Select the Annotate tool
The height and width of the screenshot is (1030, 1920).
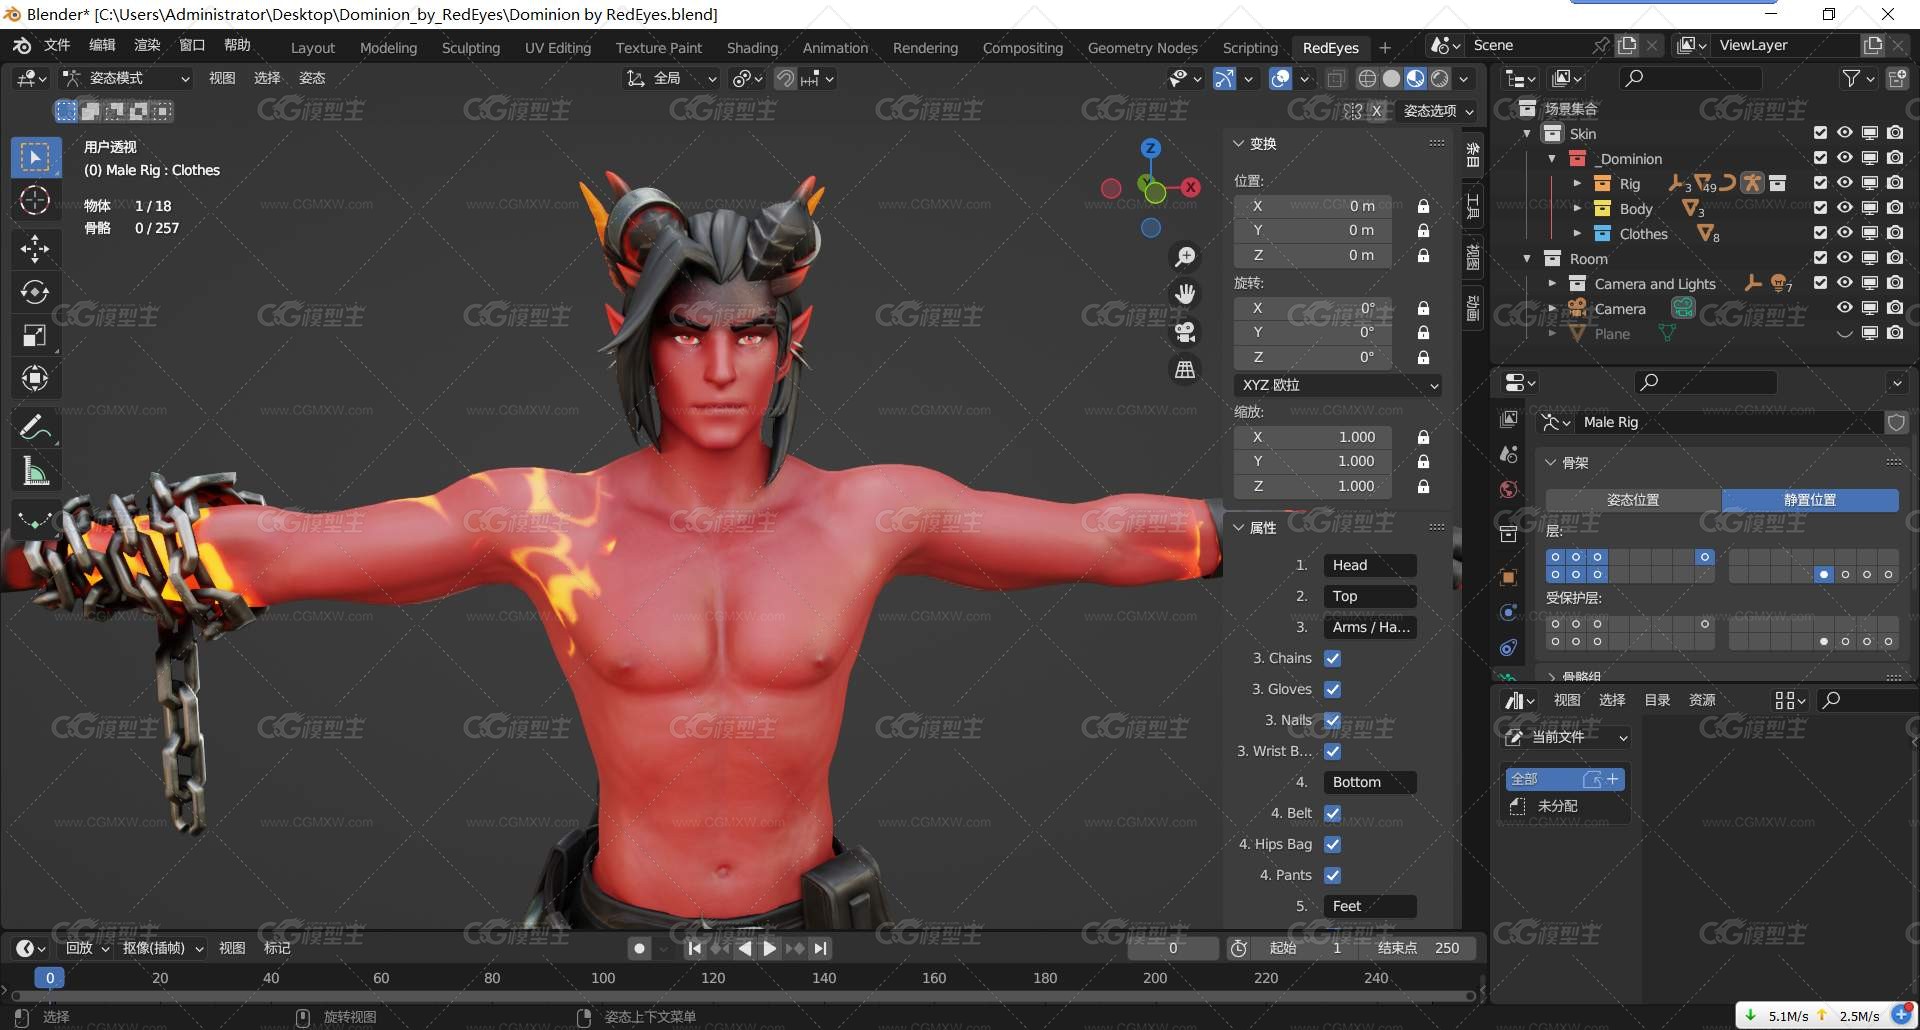tap(35, 428)
